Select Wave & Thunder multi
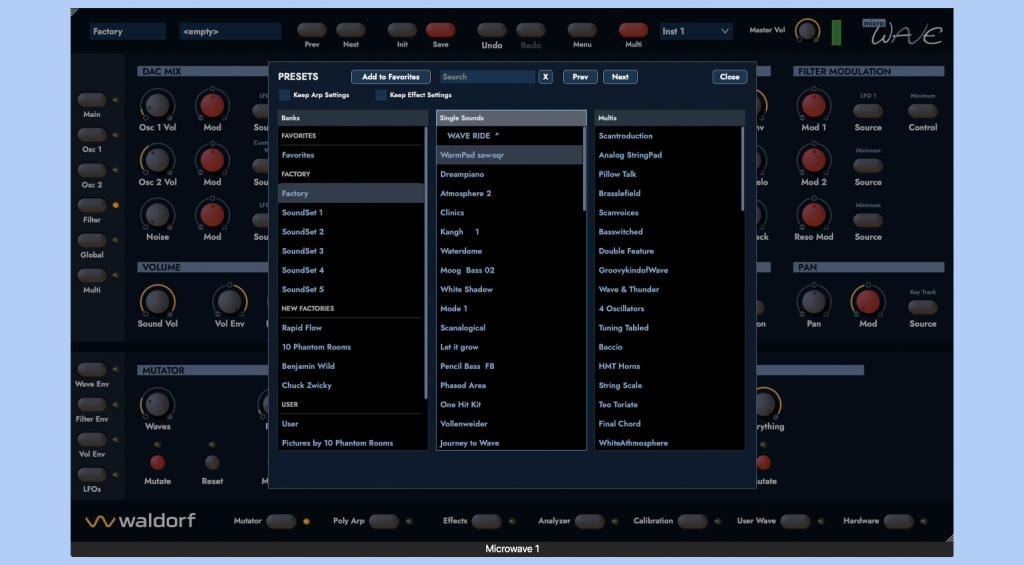 [x=668, y=289]
